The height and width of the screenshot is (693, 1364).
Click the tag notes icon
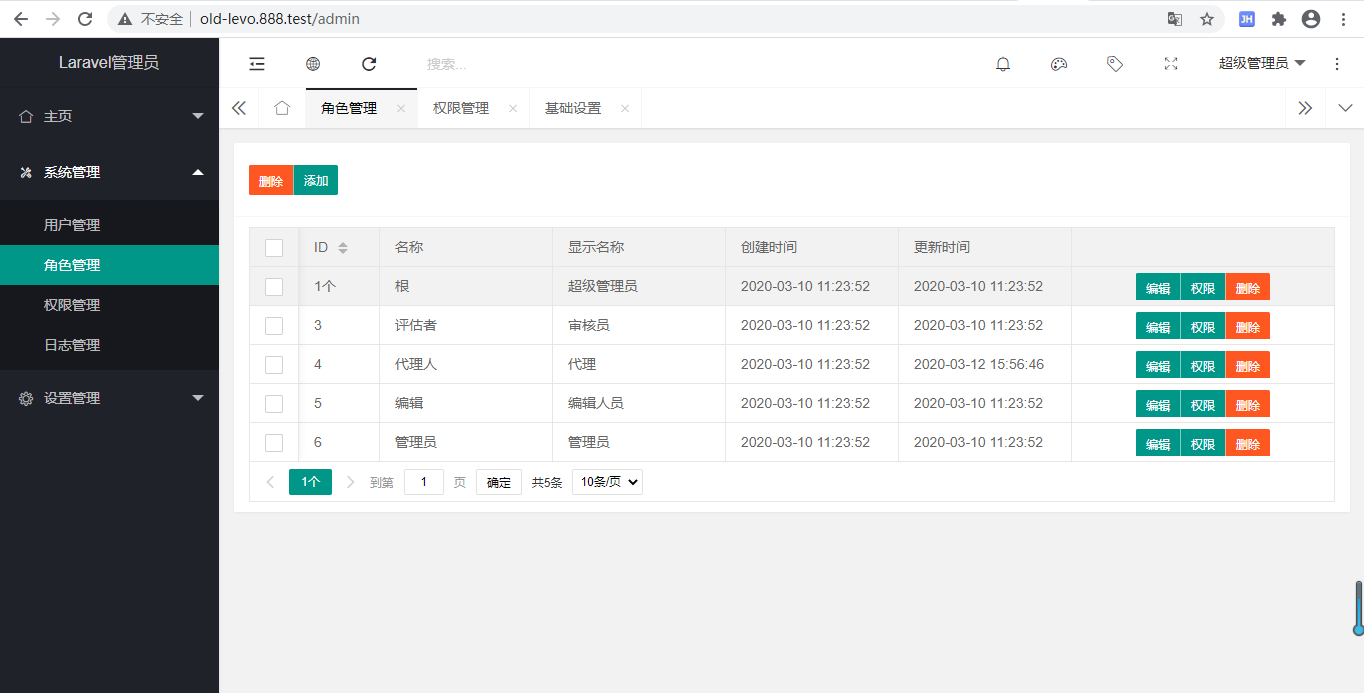pos(1115,64)
